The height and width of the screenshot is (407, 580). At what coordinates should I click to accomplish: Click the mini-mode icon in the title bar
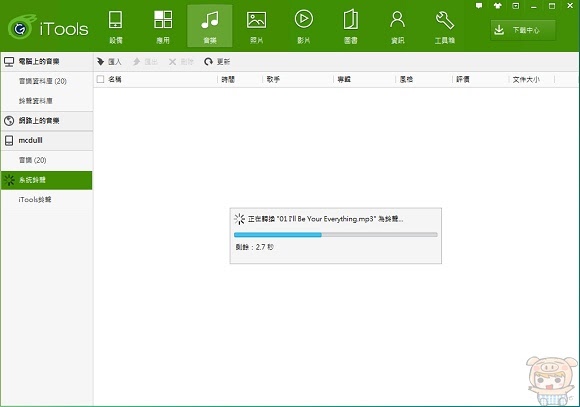coord(515,6)
